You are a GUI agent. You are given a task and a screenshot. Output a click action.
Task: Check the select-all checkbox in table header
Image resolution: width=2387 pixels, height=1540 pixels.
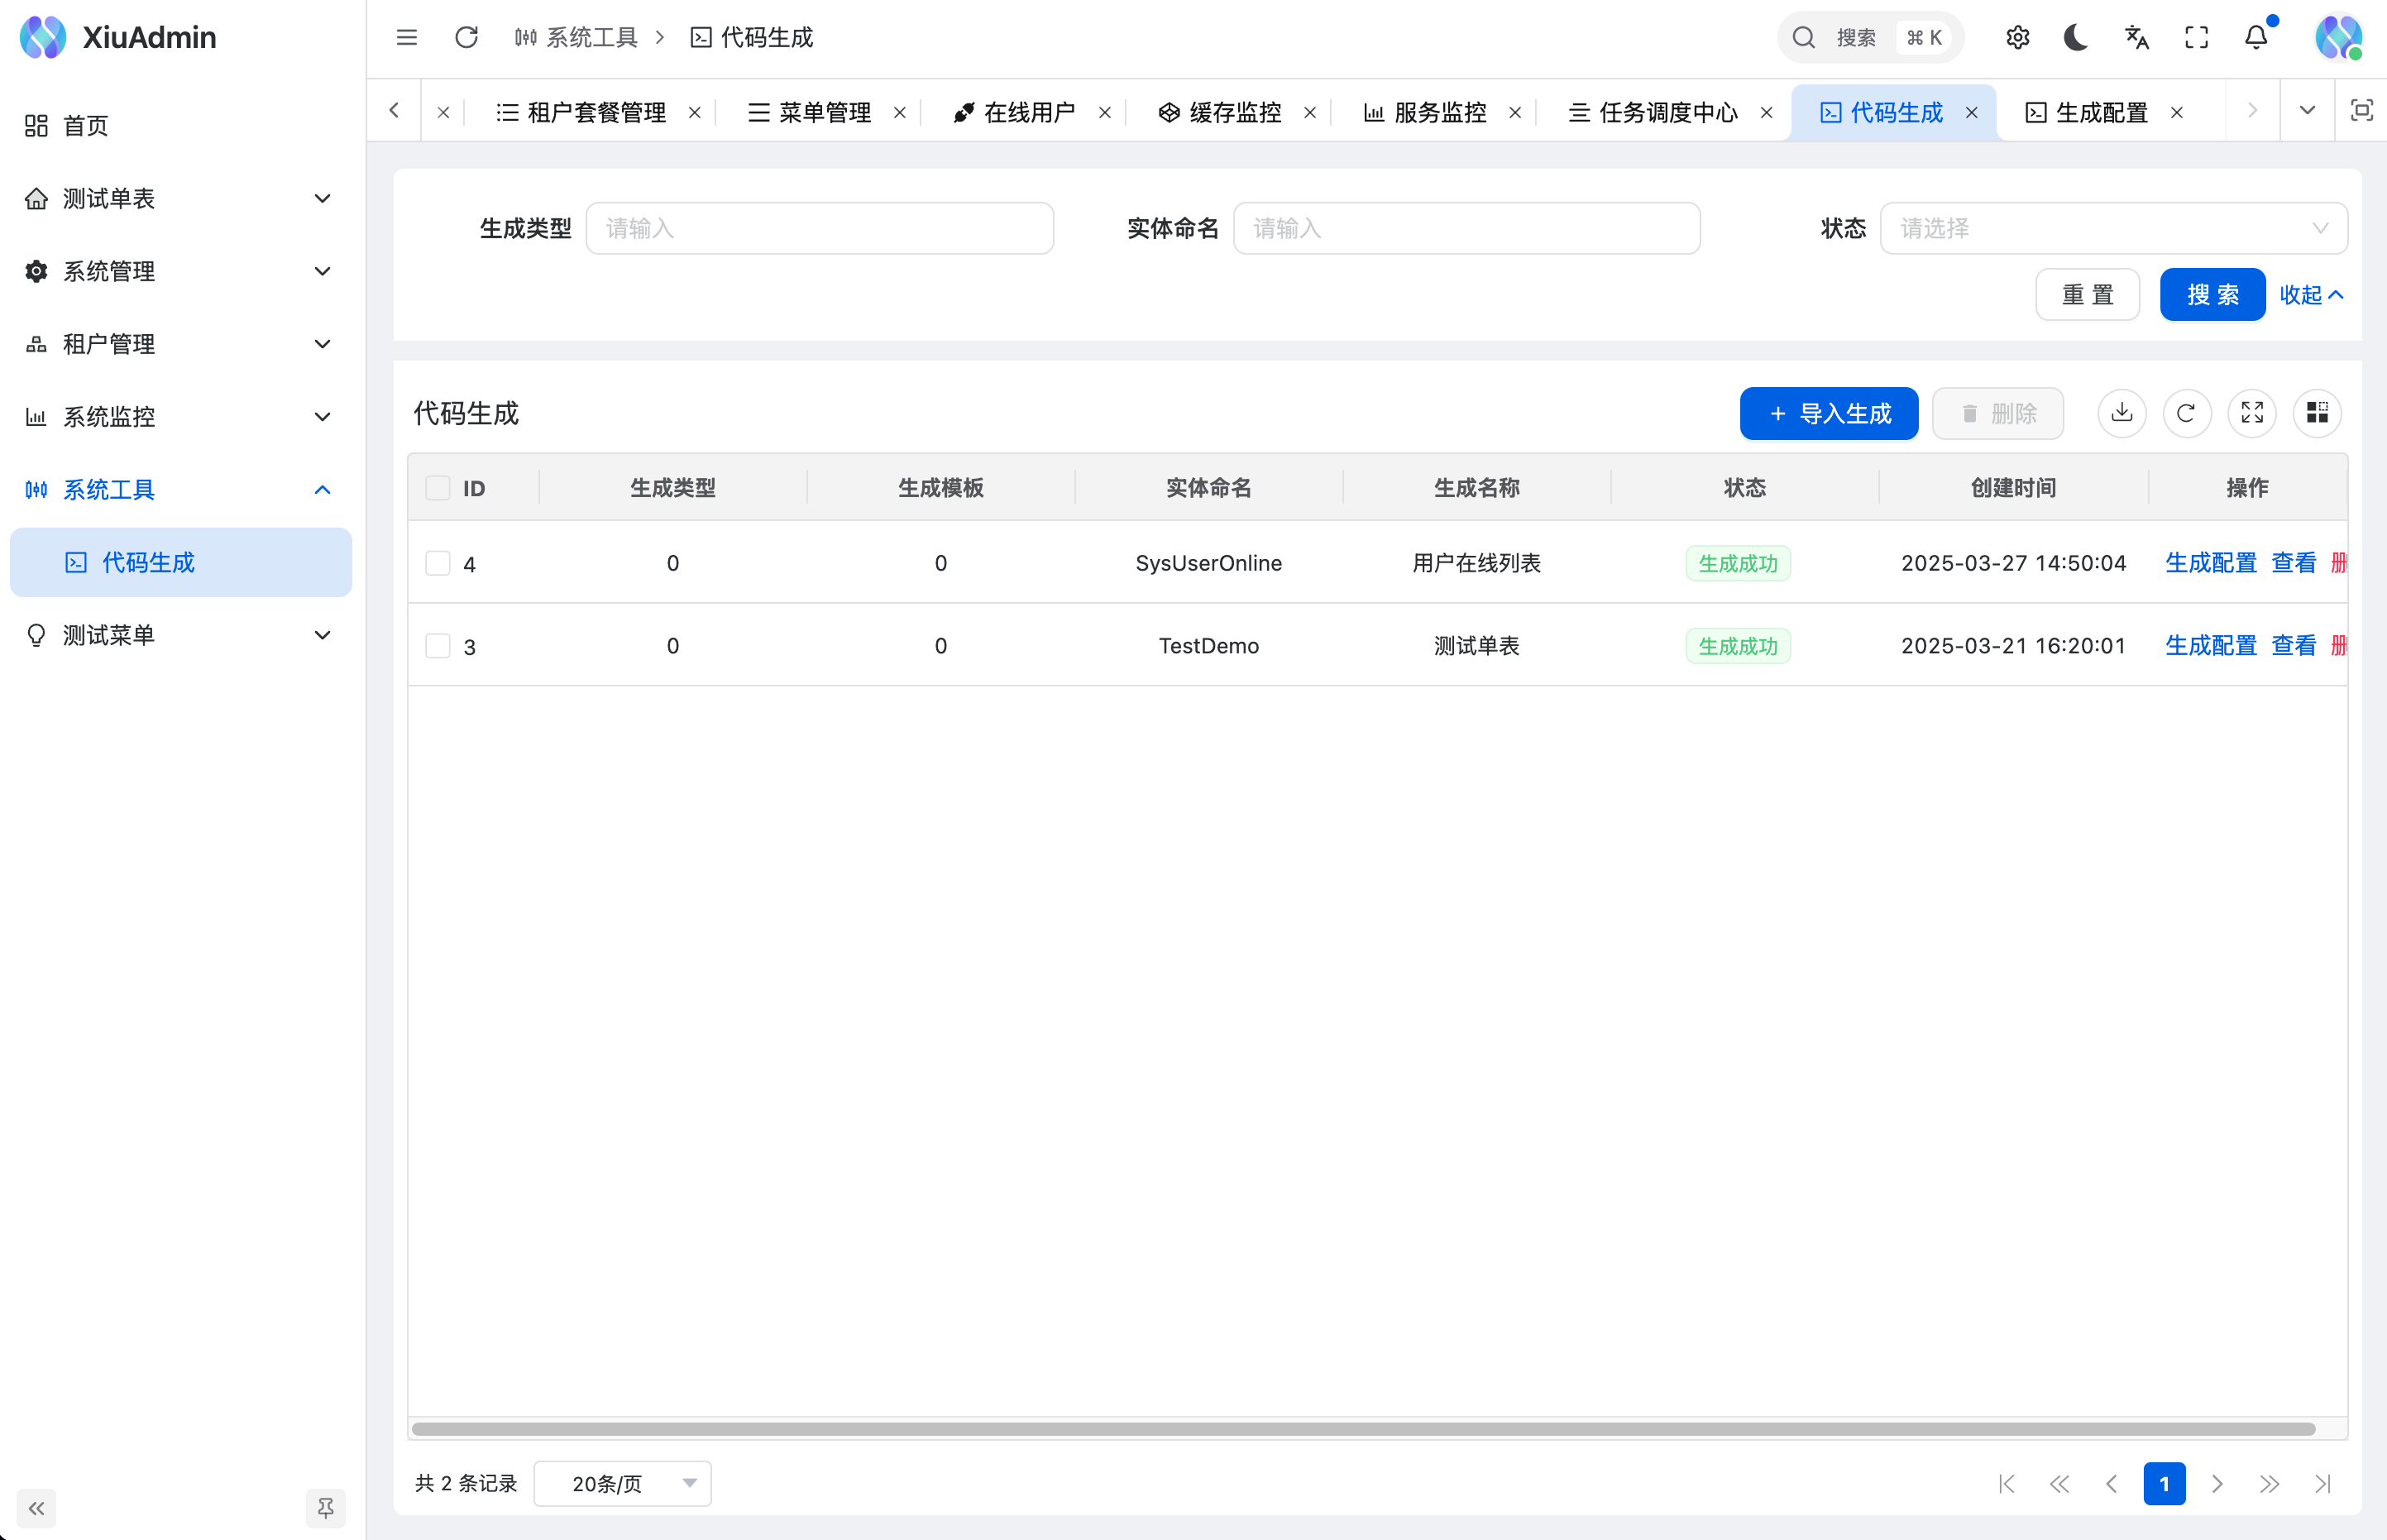pos(438,487)
